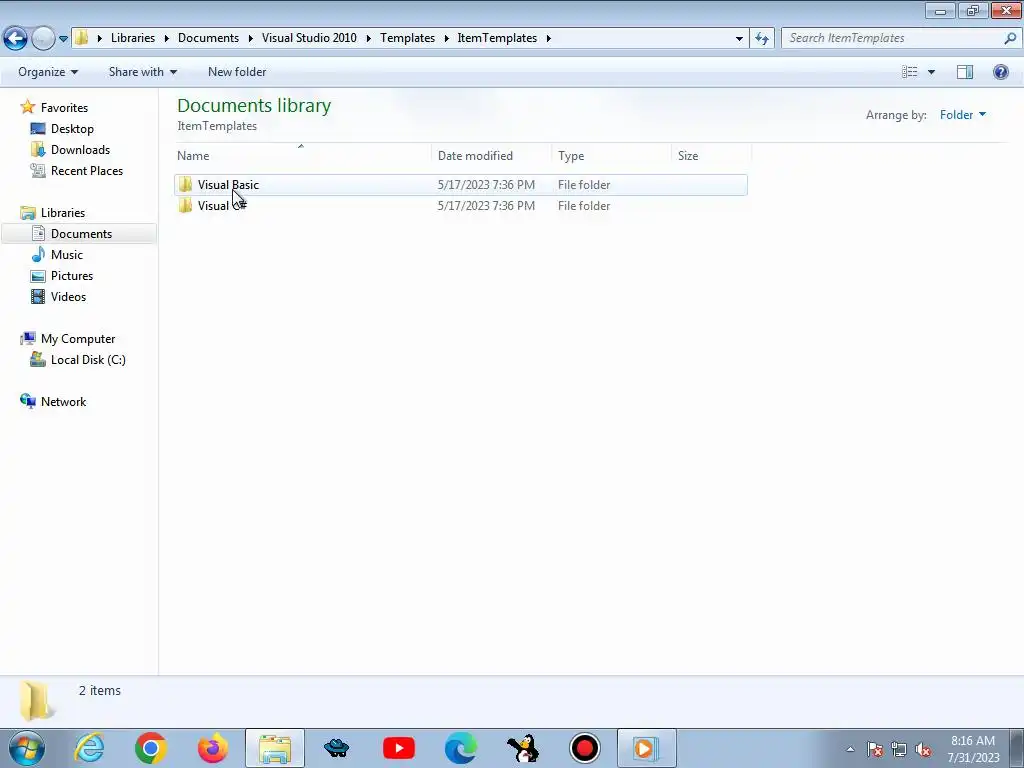Open the Arrange by Folder dropdown

963,115
